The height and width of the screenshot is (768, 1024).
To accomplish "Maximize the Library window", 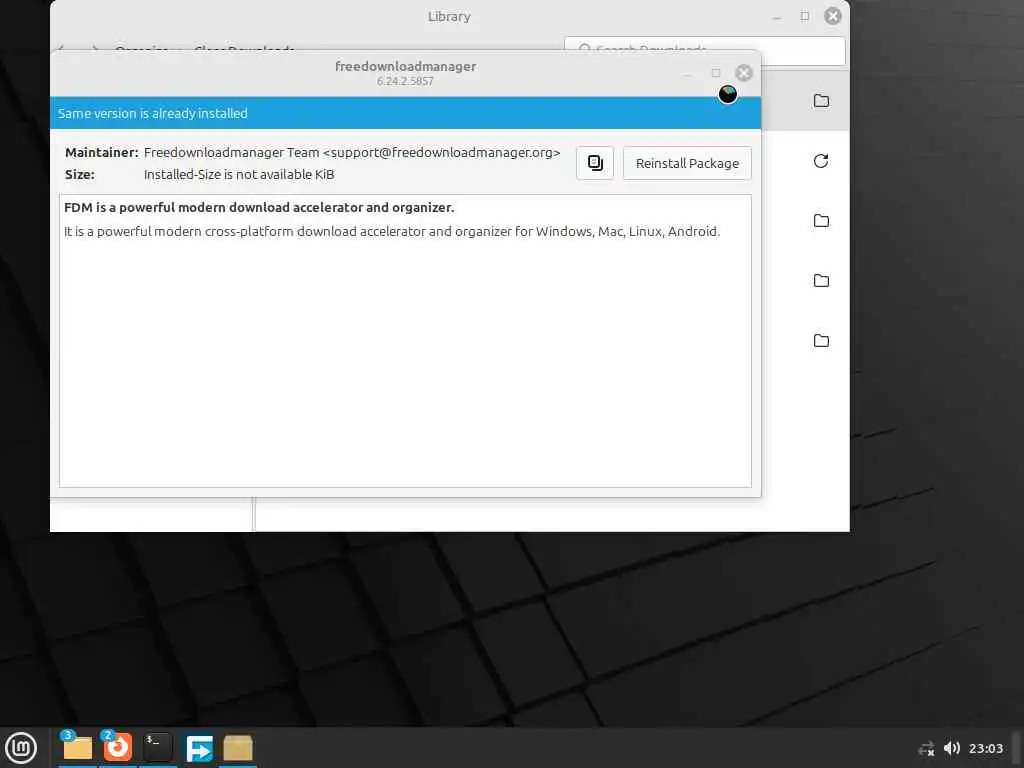I will tap(805, 16).
